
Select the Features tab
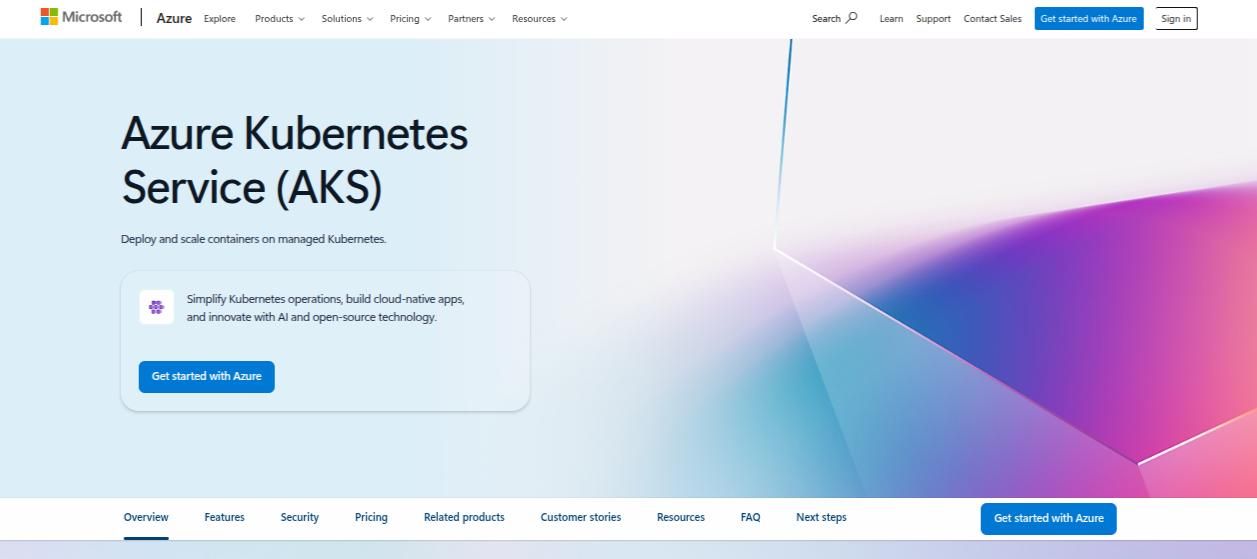(224, 518)
